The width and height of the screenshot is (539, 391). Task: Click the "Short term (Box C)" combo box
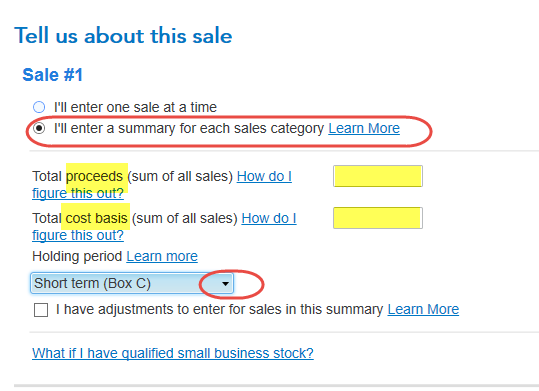[x=132, y=283]
